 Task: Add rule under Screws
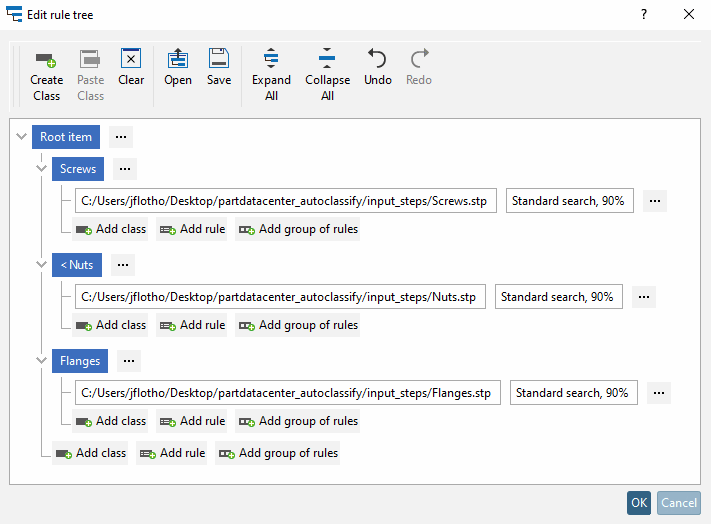(x=192, y=229)
